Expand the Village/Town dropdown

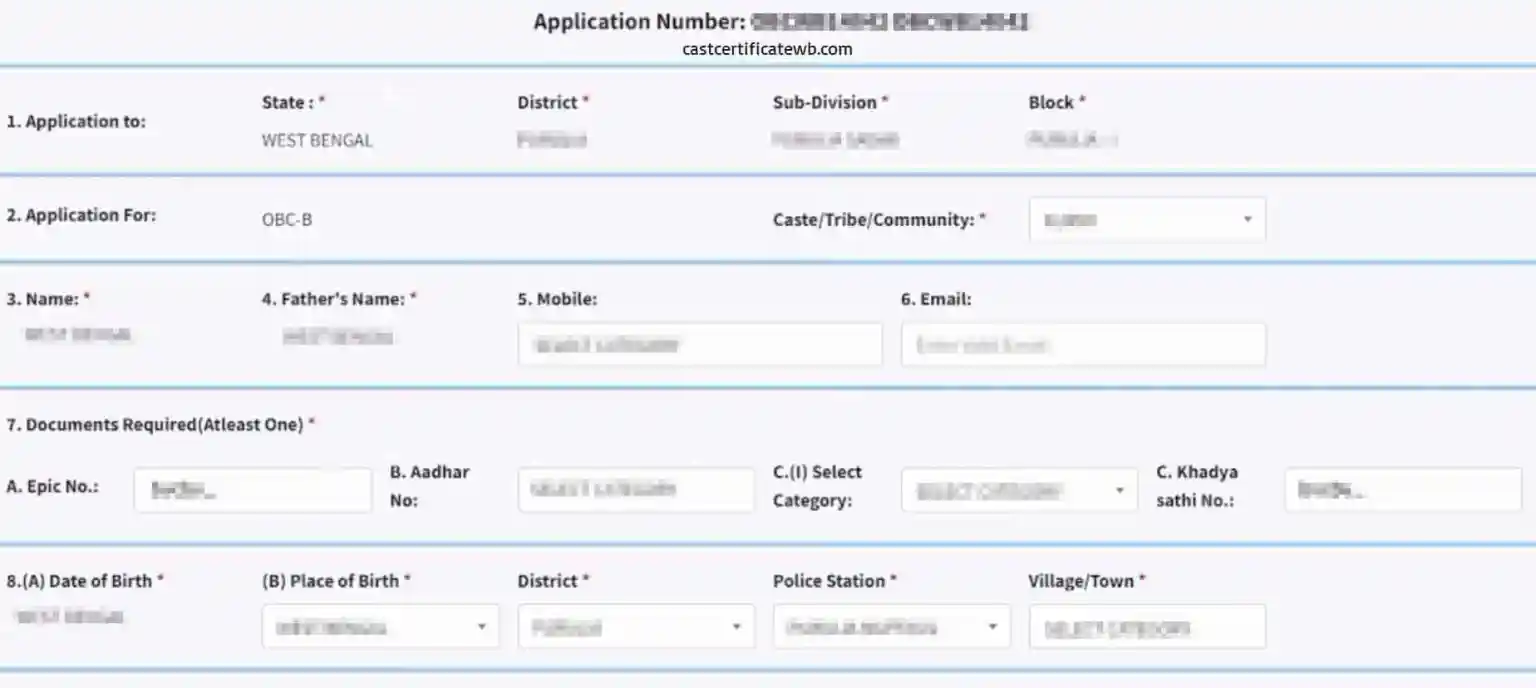[x=1147, y=626]
